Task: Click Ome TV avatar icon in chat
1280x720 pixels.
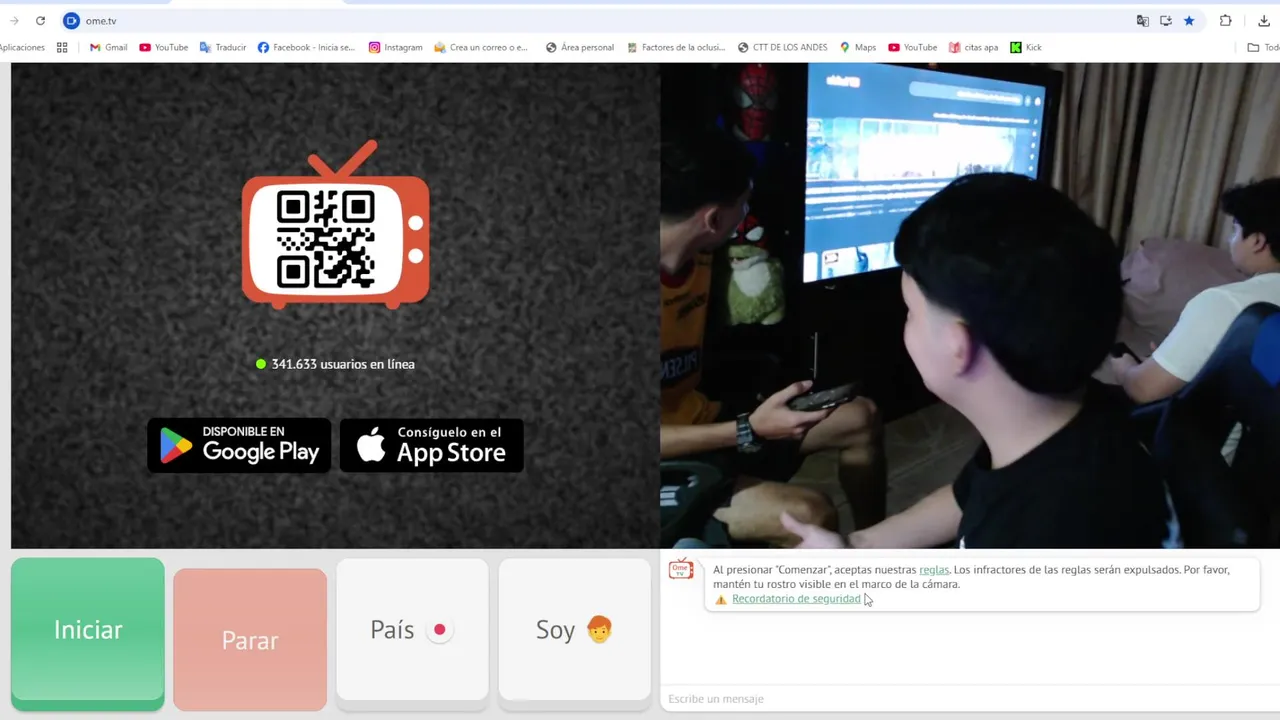Action: click(681, 569)
